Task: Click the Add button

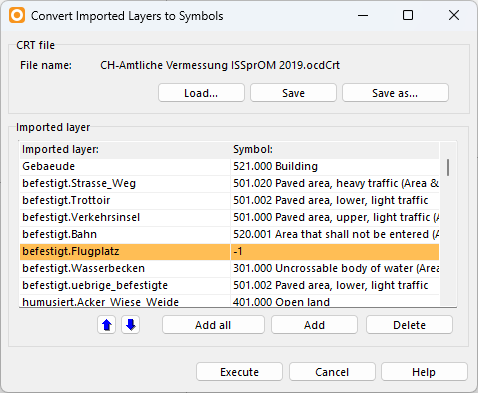Action: click(x=314, y=325)
